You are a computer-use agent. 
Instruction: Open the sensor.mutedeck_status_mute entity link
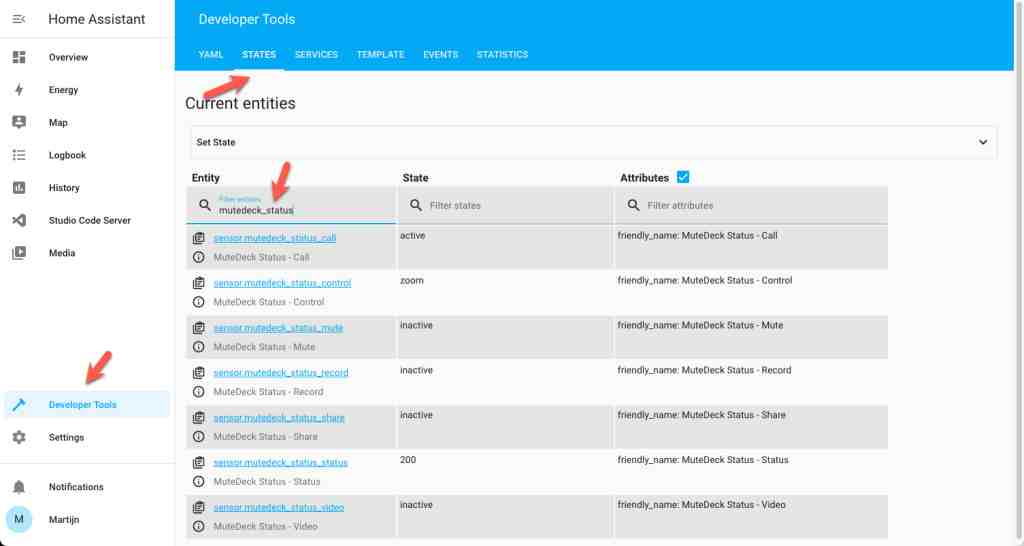[278, 328]
